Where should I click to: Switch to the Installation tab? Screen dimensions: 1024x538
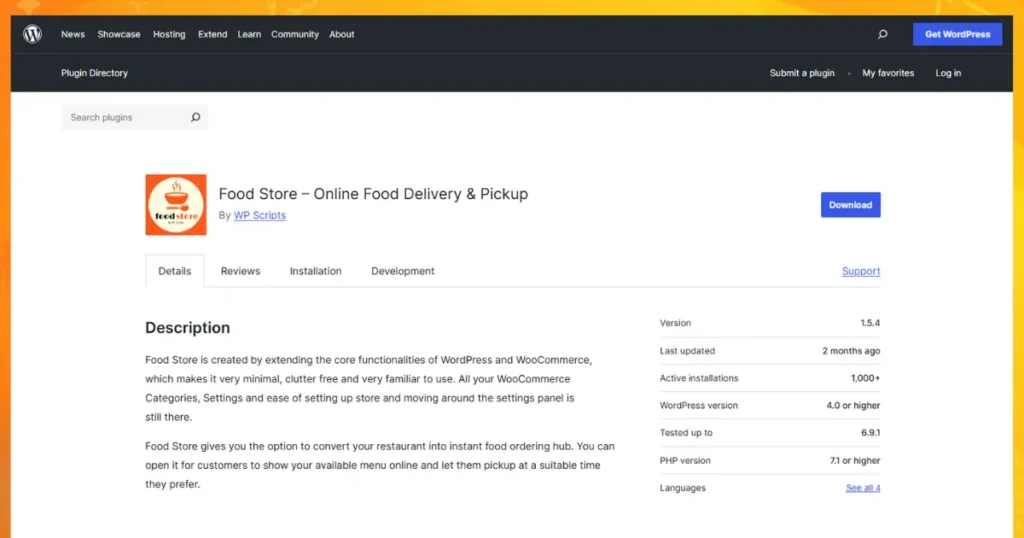pyautogui.click(x=315, y=271)
